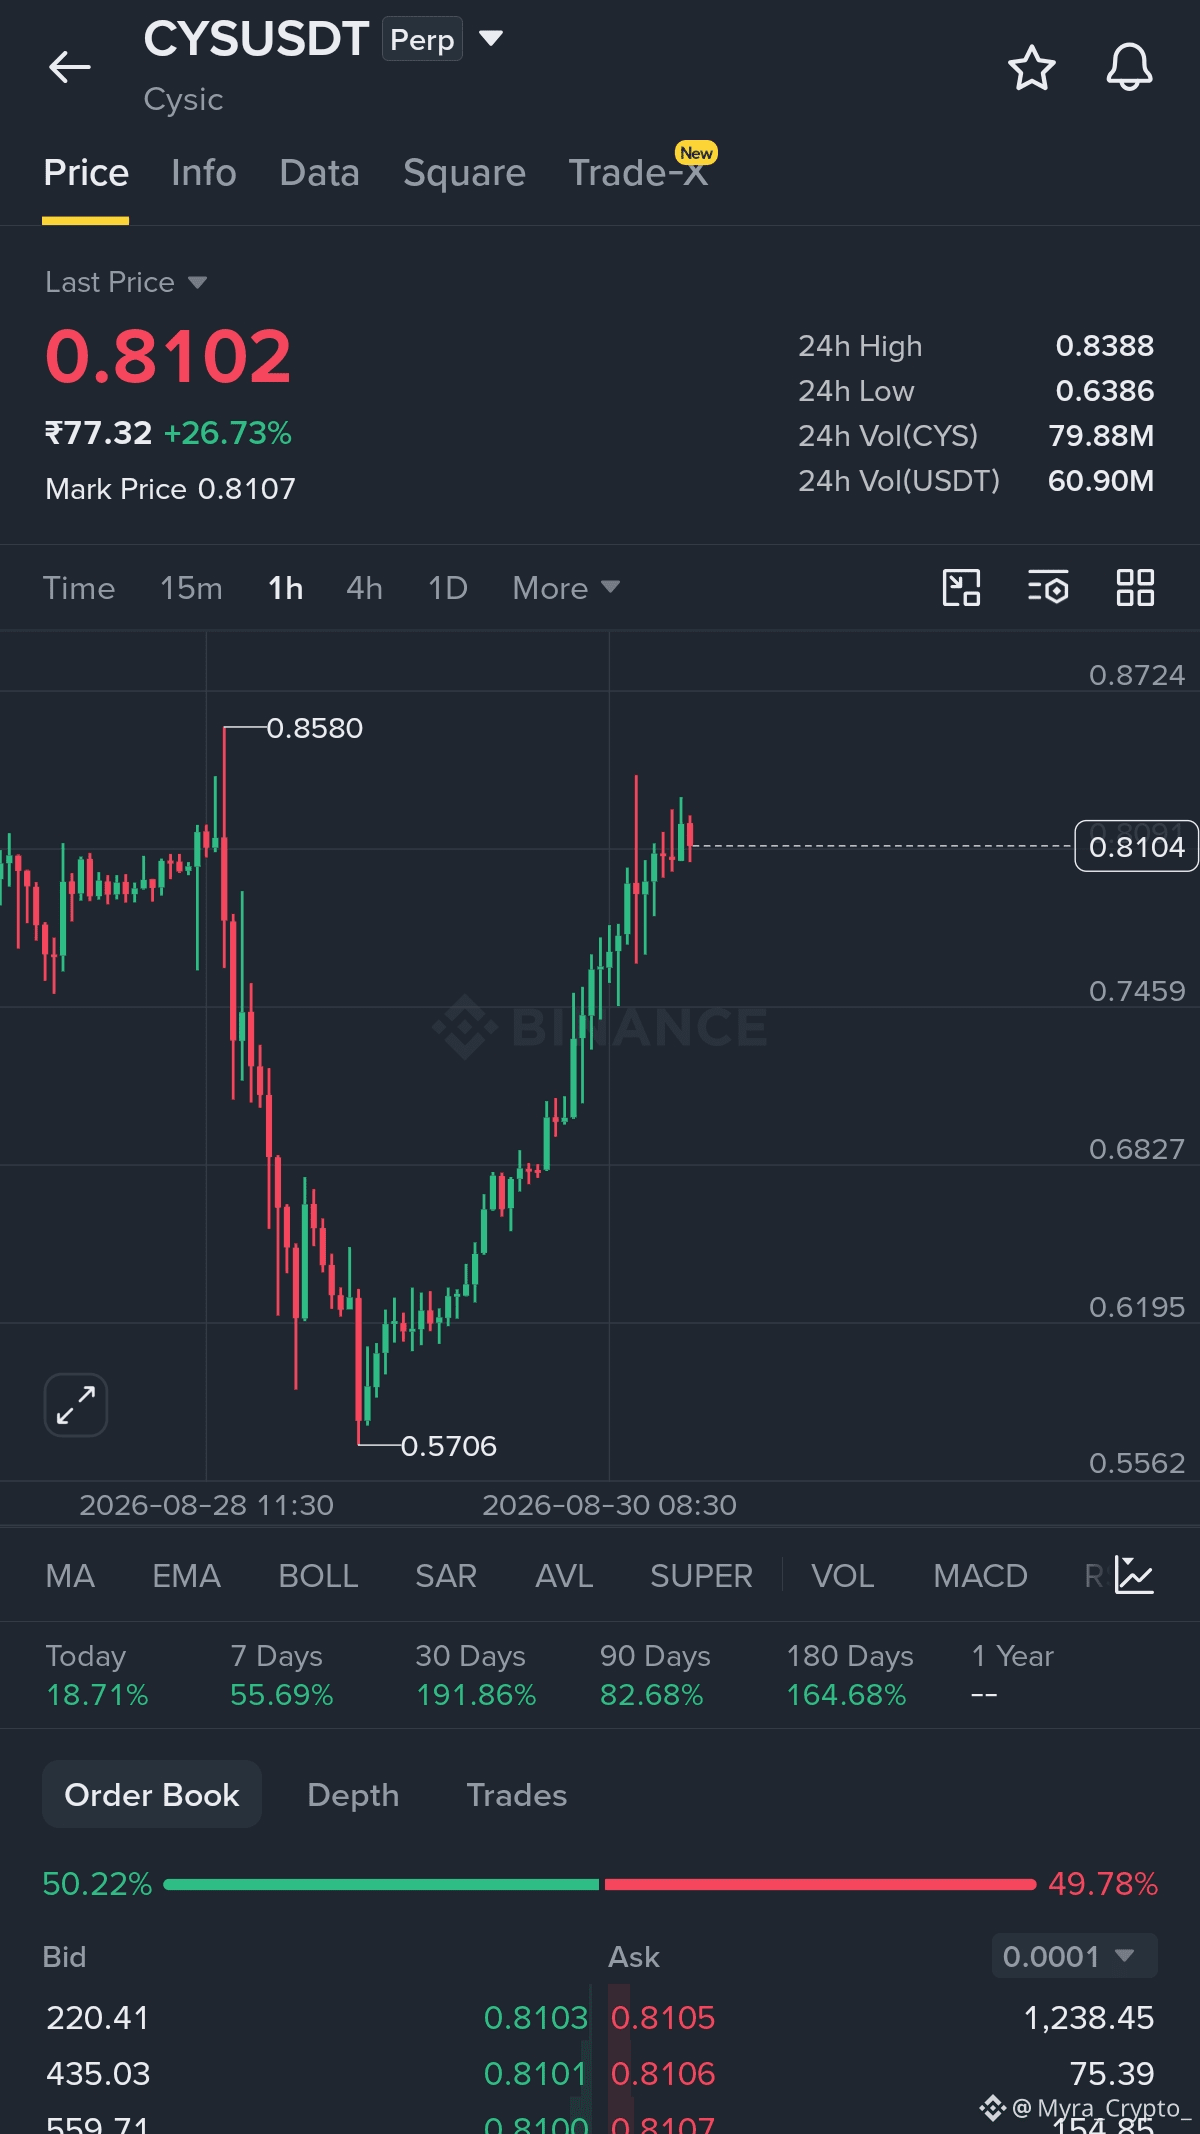Change order book precision 0.0001 dropdown
The height and width of the screenshot is (2134, 1200).
[1074, 1956]
